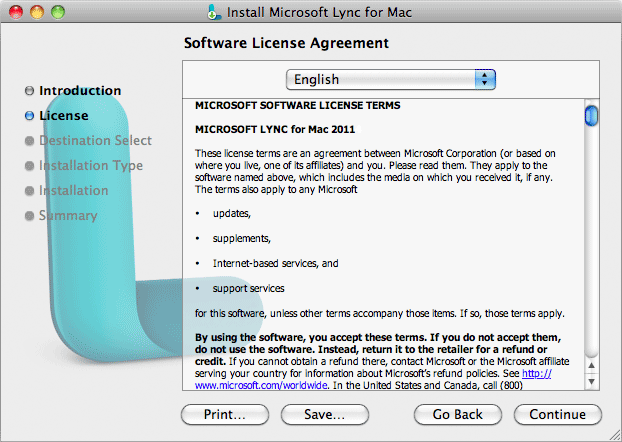Image resolution: width=622 pixels, height=442 pixels.
Task: Select the Destination Select step
Action: tap(95, 140)
